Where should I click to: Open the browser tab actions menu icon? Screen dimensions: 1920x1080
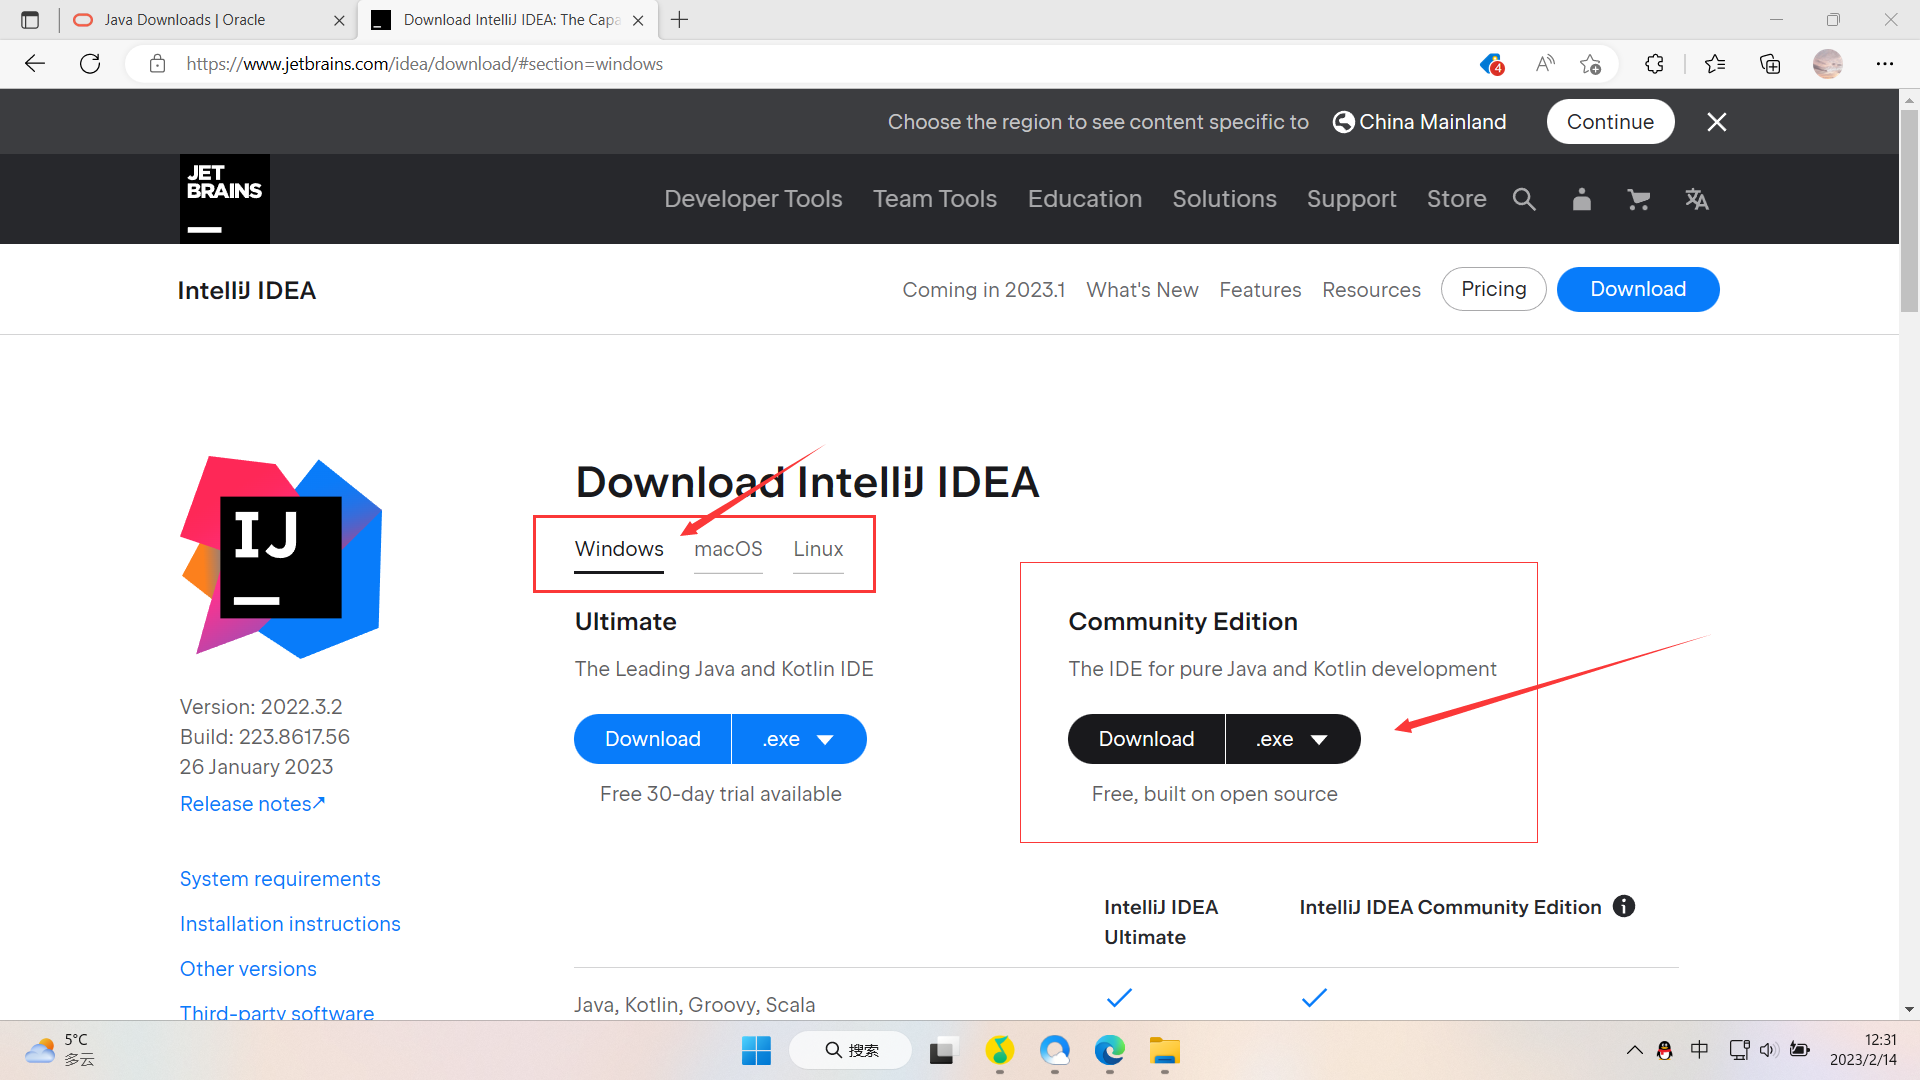[x=30, y=20]
